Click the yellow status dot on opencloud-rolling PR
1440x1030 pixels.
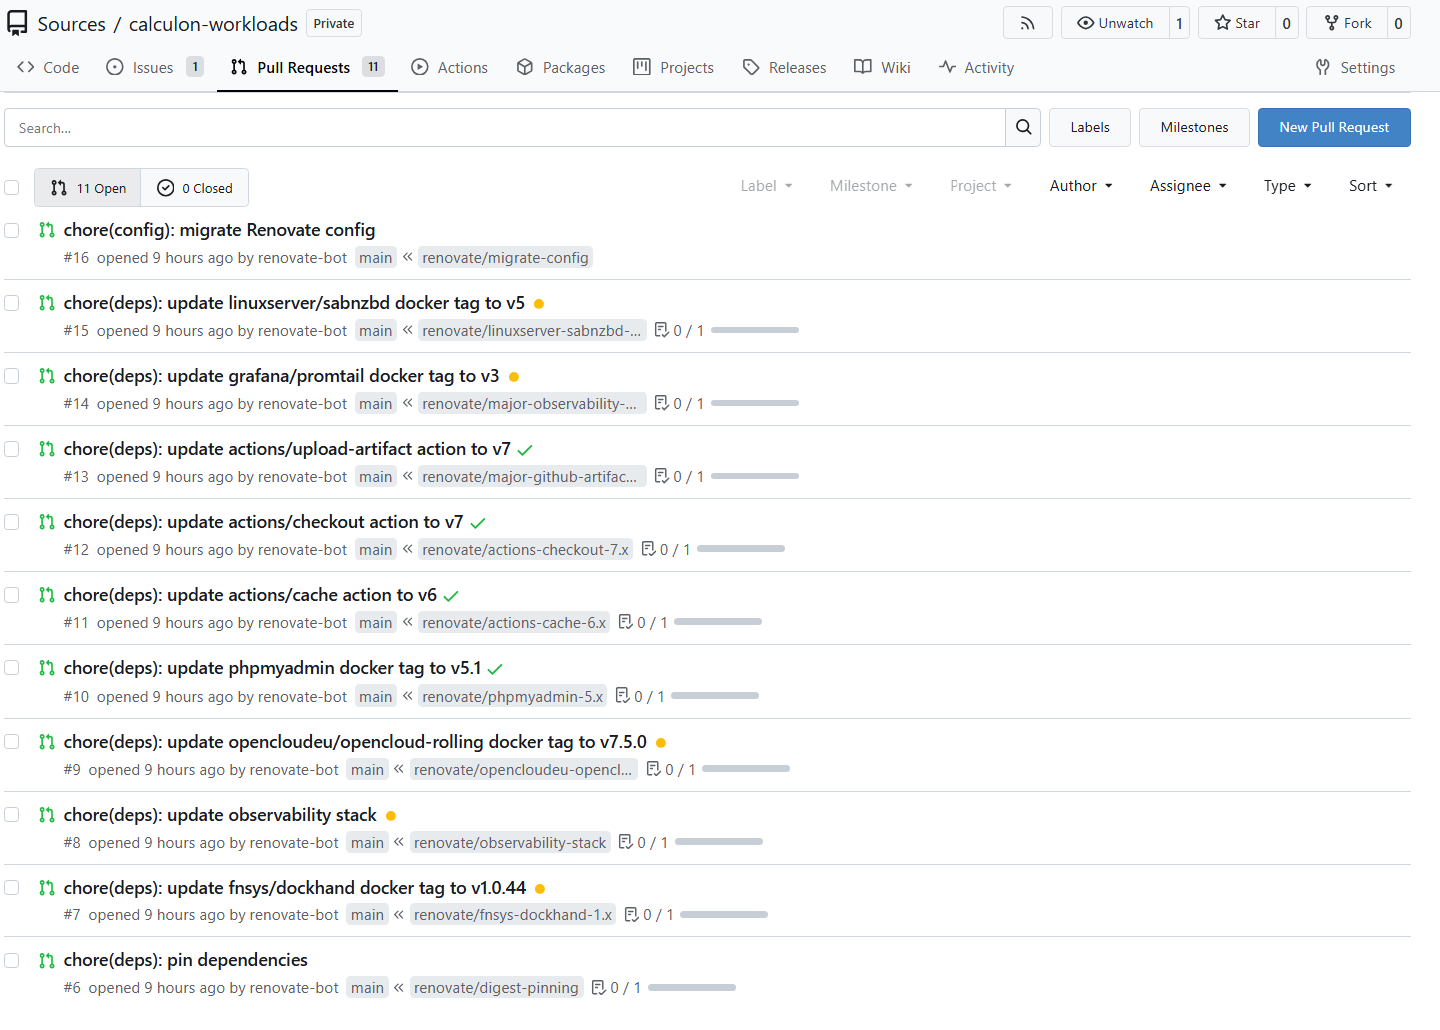coord(661,743)
